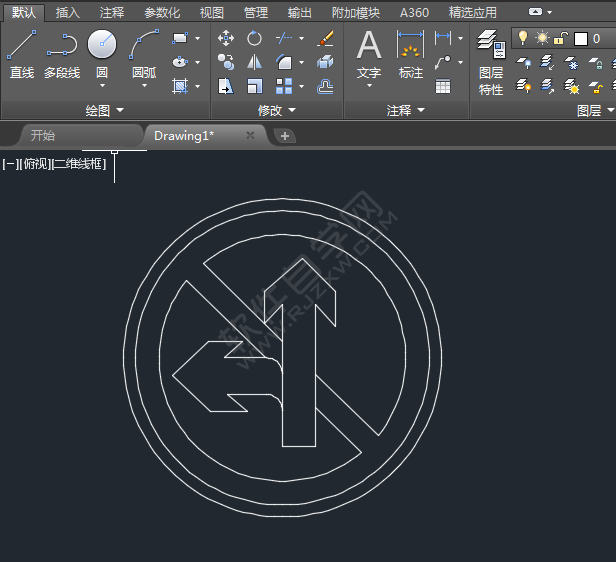Screen dimensions: 616x562
Task: Switch to the 附加模块 ribbon tab
Action: click(x=356, y=13)
